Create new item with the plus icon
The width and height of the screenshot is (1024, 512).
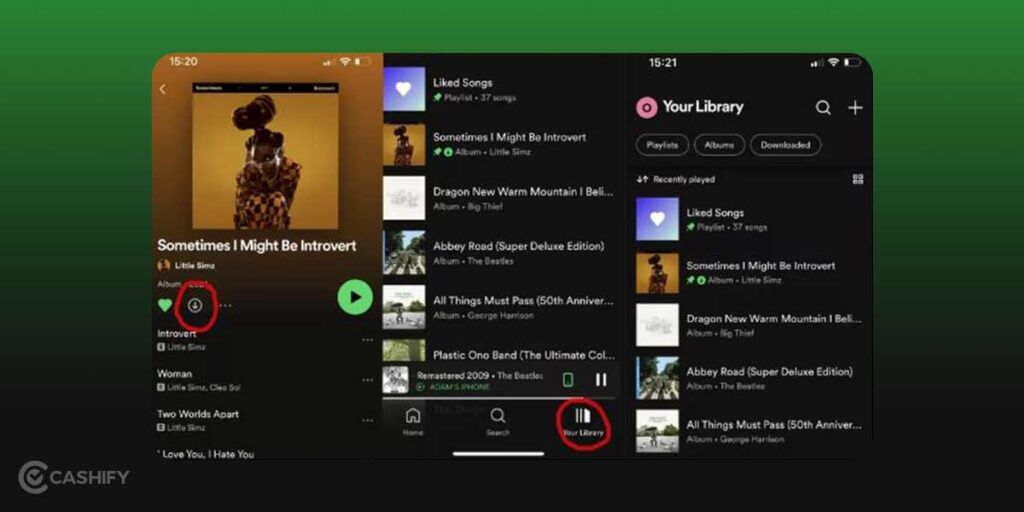coord(855,108)
